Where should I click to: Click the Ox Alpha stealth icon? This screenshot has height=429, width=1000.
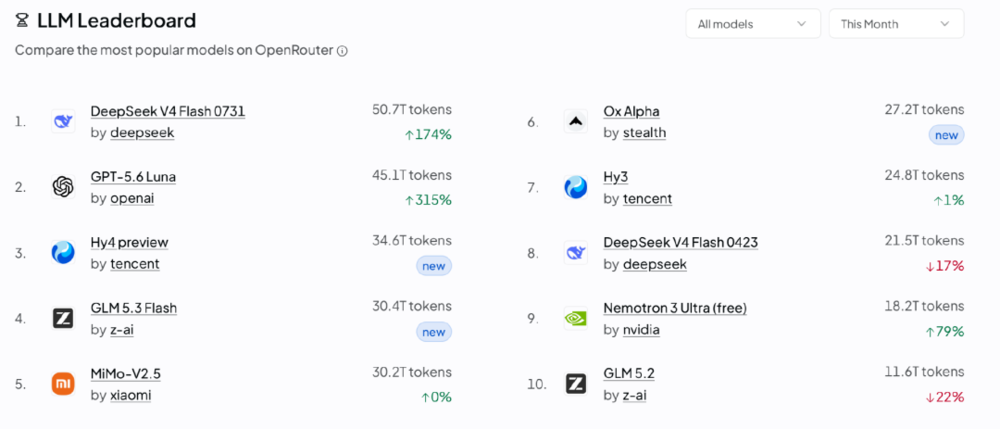coord(576,121)
